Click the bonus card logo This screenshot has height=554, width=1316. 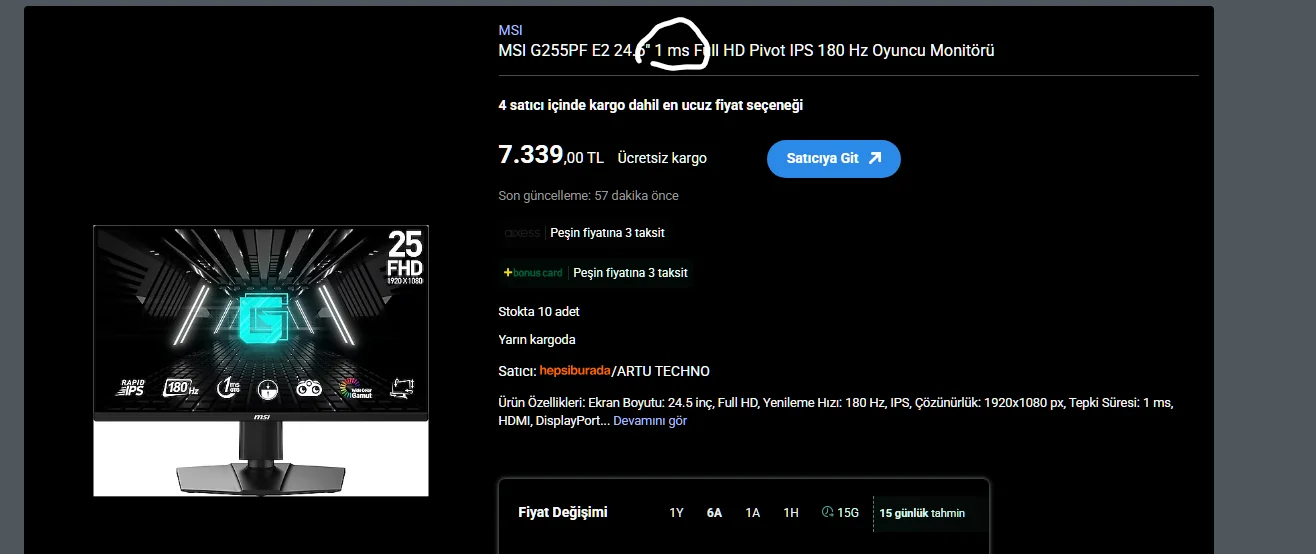533,273
